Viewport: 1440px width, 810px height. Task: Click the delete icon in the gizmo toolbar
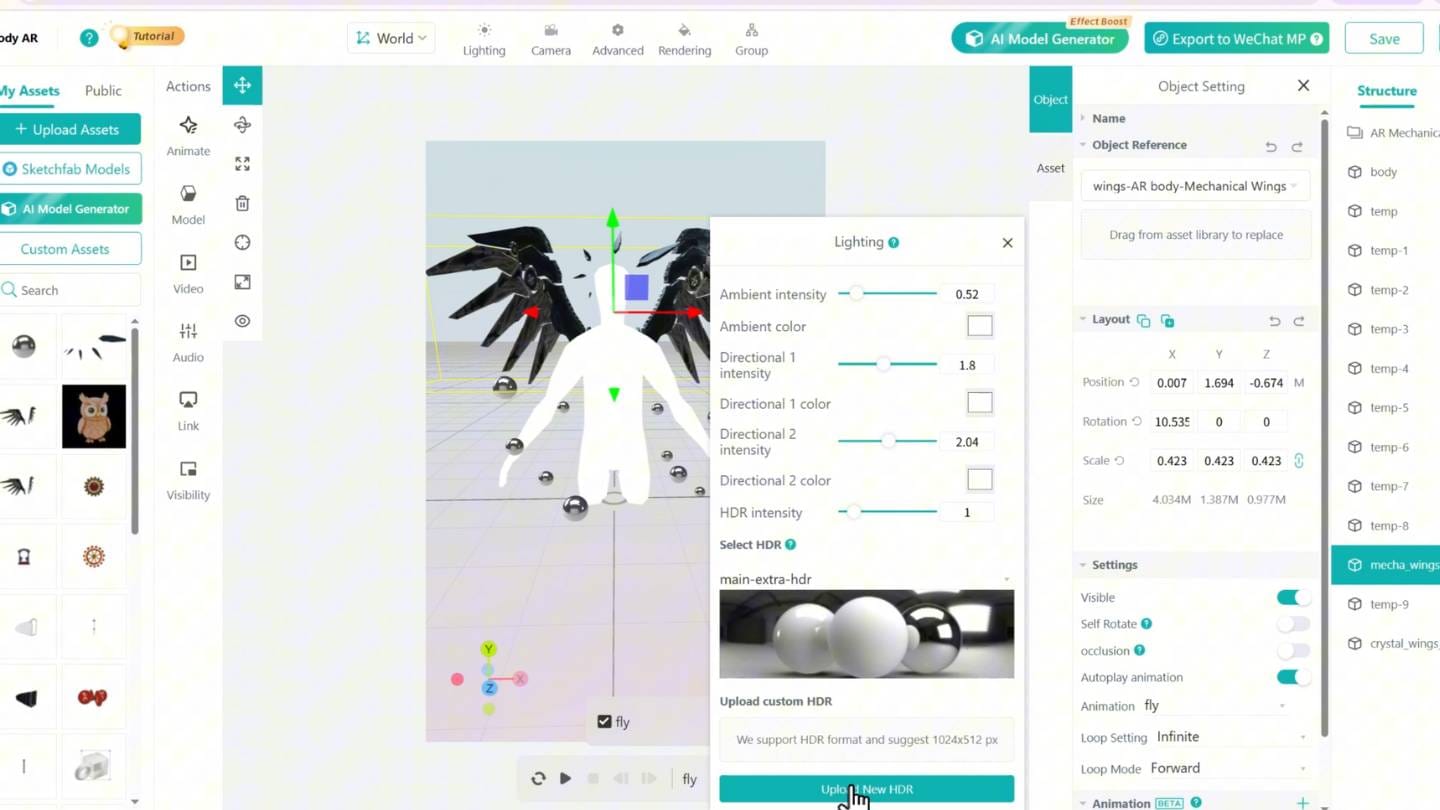(x=242, y=203)
